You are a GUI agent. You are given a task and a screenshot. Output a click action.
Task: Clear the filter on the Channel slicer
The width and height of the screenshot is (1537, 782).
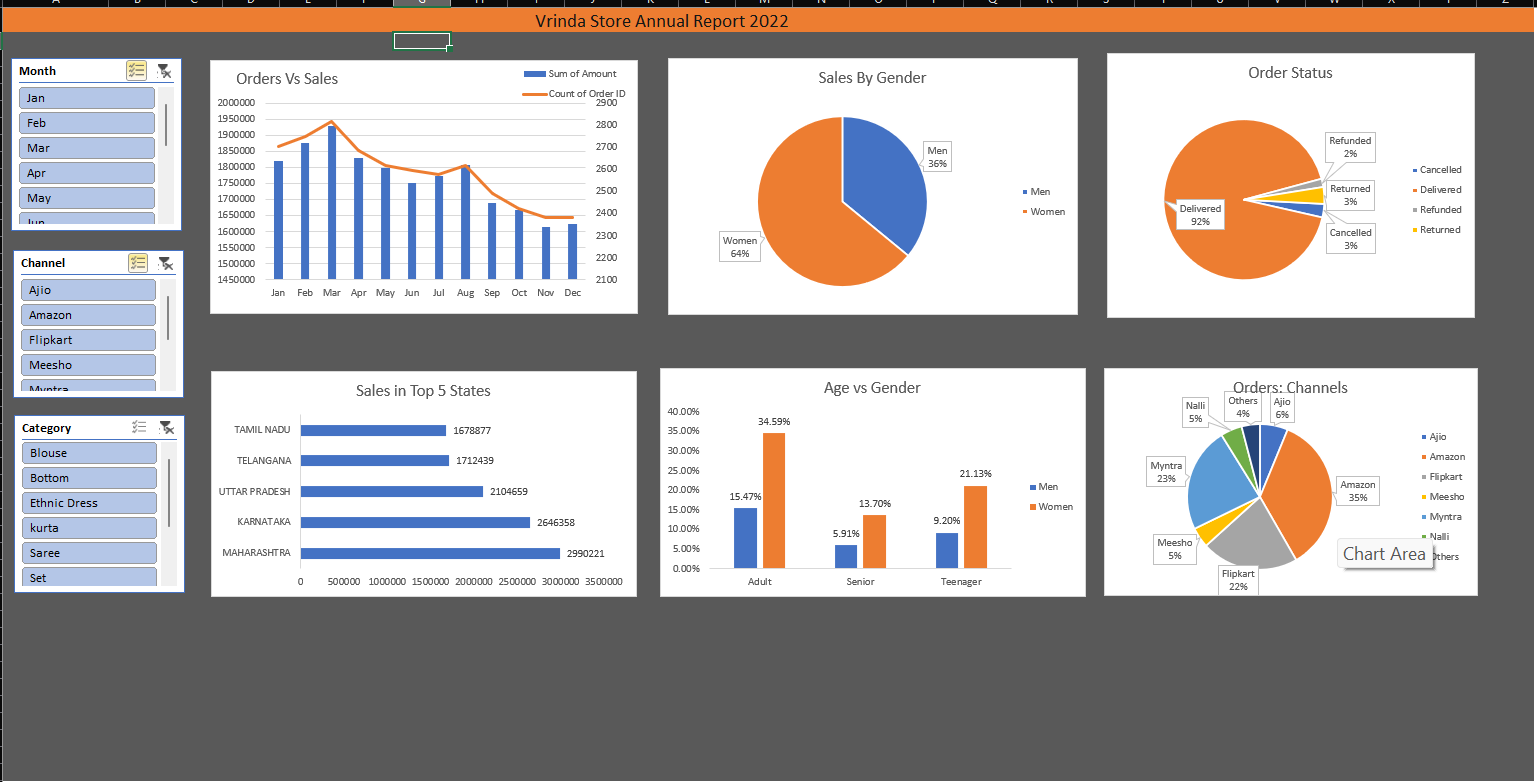164,262
